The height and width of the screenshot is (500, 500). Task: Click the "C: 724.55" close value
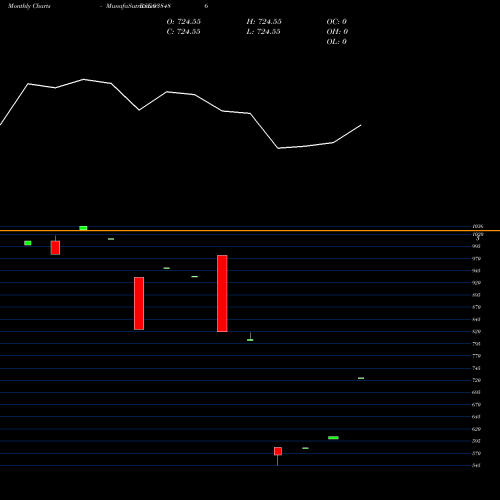point(184,32)
